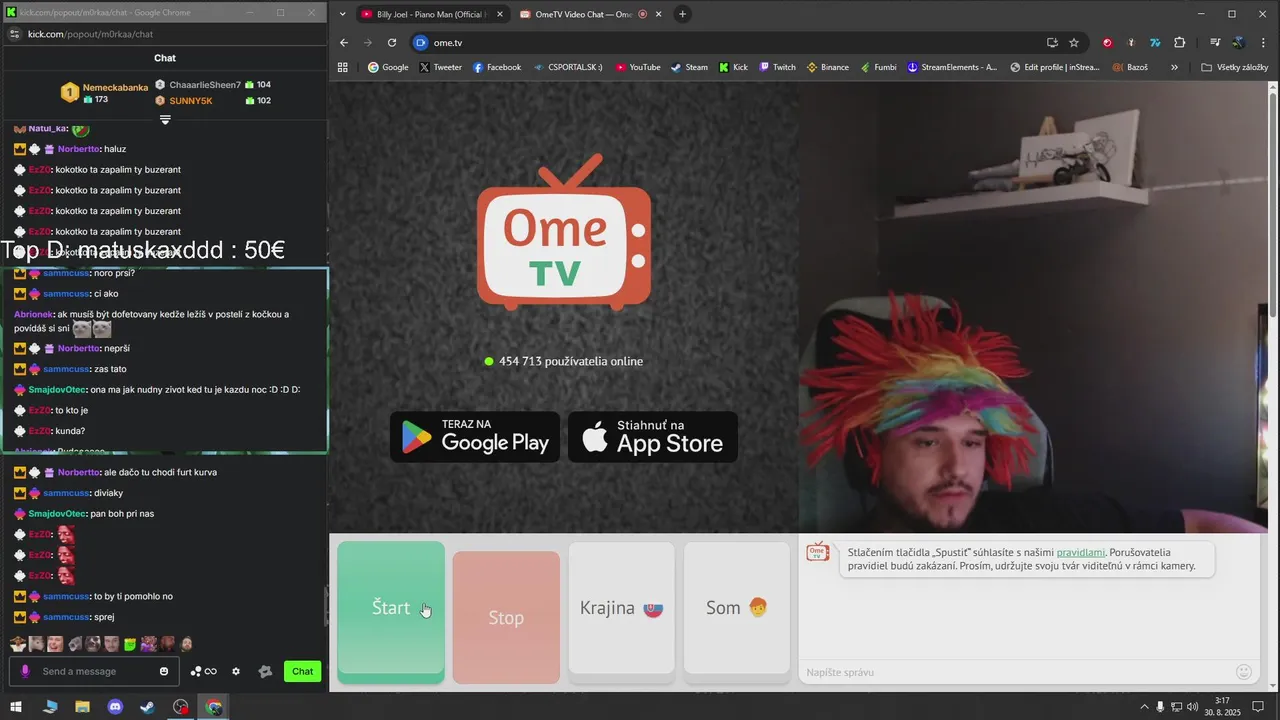Click the 7TV extension icon
1280x720 pixels.
point(1155,43)
